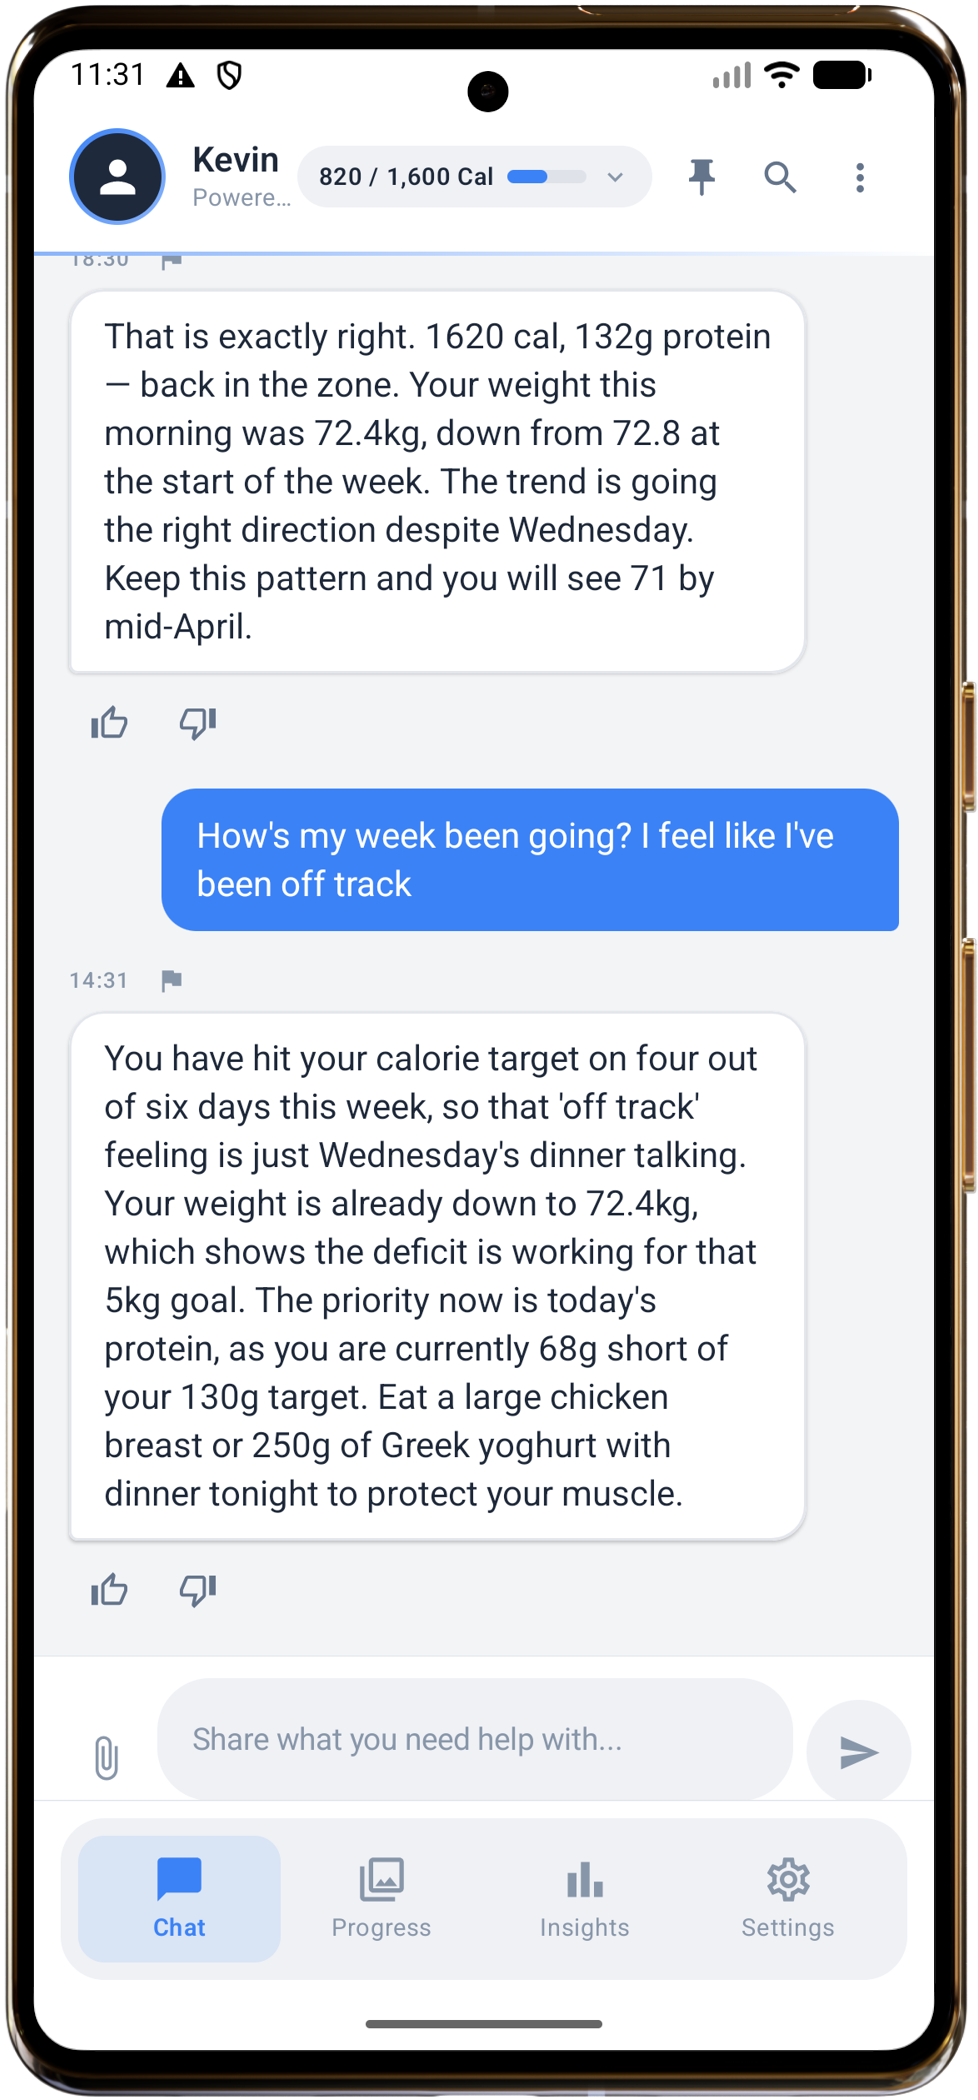Expand the calorie tracker dropdown chevron
Viewport: 978px width, 2100px height.
pyautogui.click(x=614, y=176)
